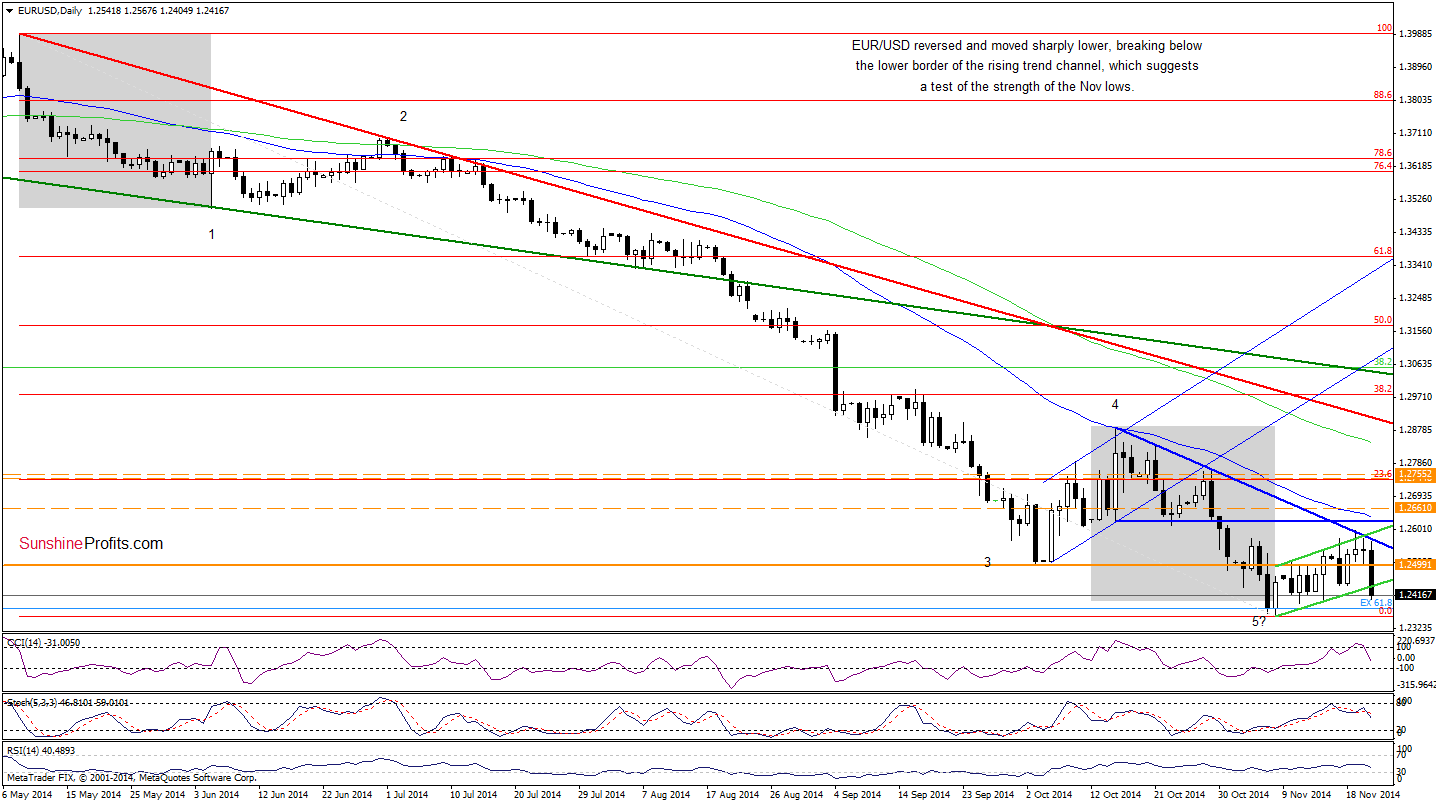
Task: Click the Fibonacci 0.0 level label
Action: coord(1386,611)
